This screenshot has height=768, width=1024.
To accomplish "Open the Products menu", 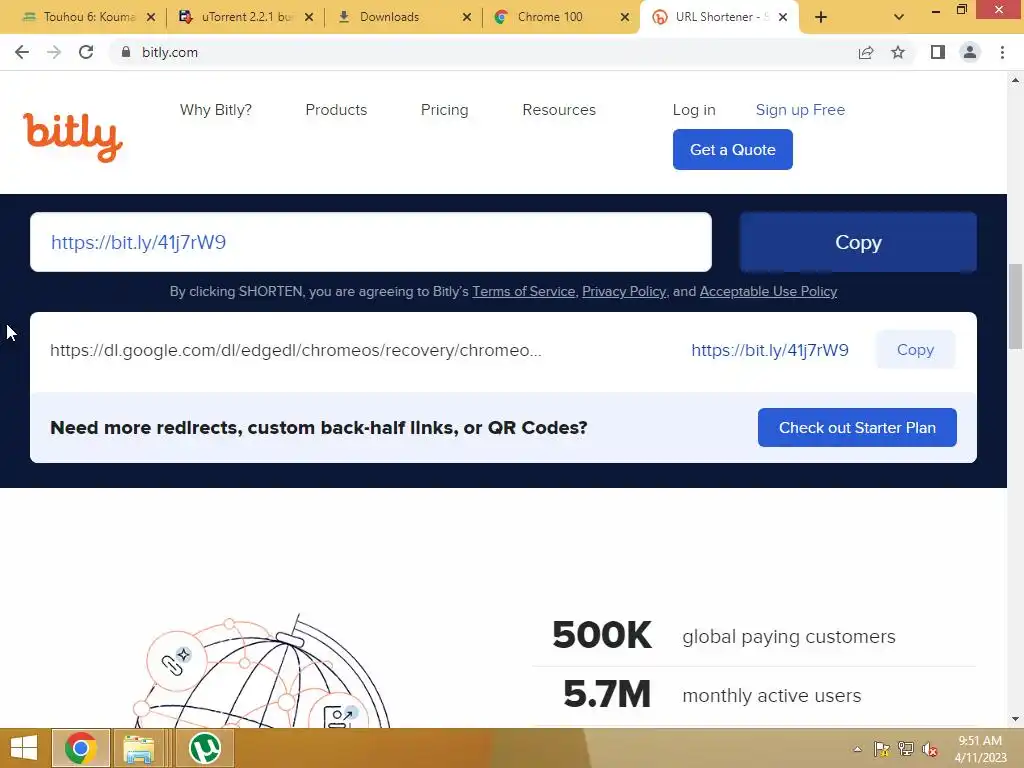I will point(336,110).
